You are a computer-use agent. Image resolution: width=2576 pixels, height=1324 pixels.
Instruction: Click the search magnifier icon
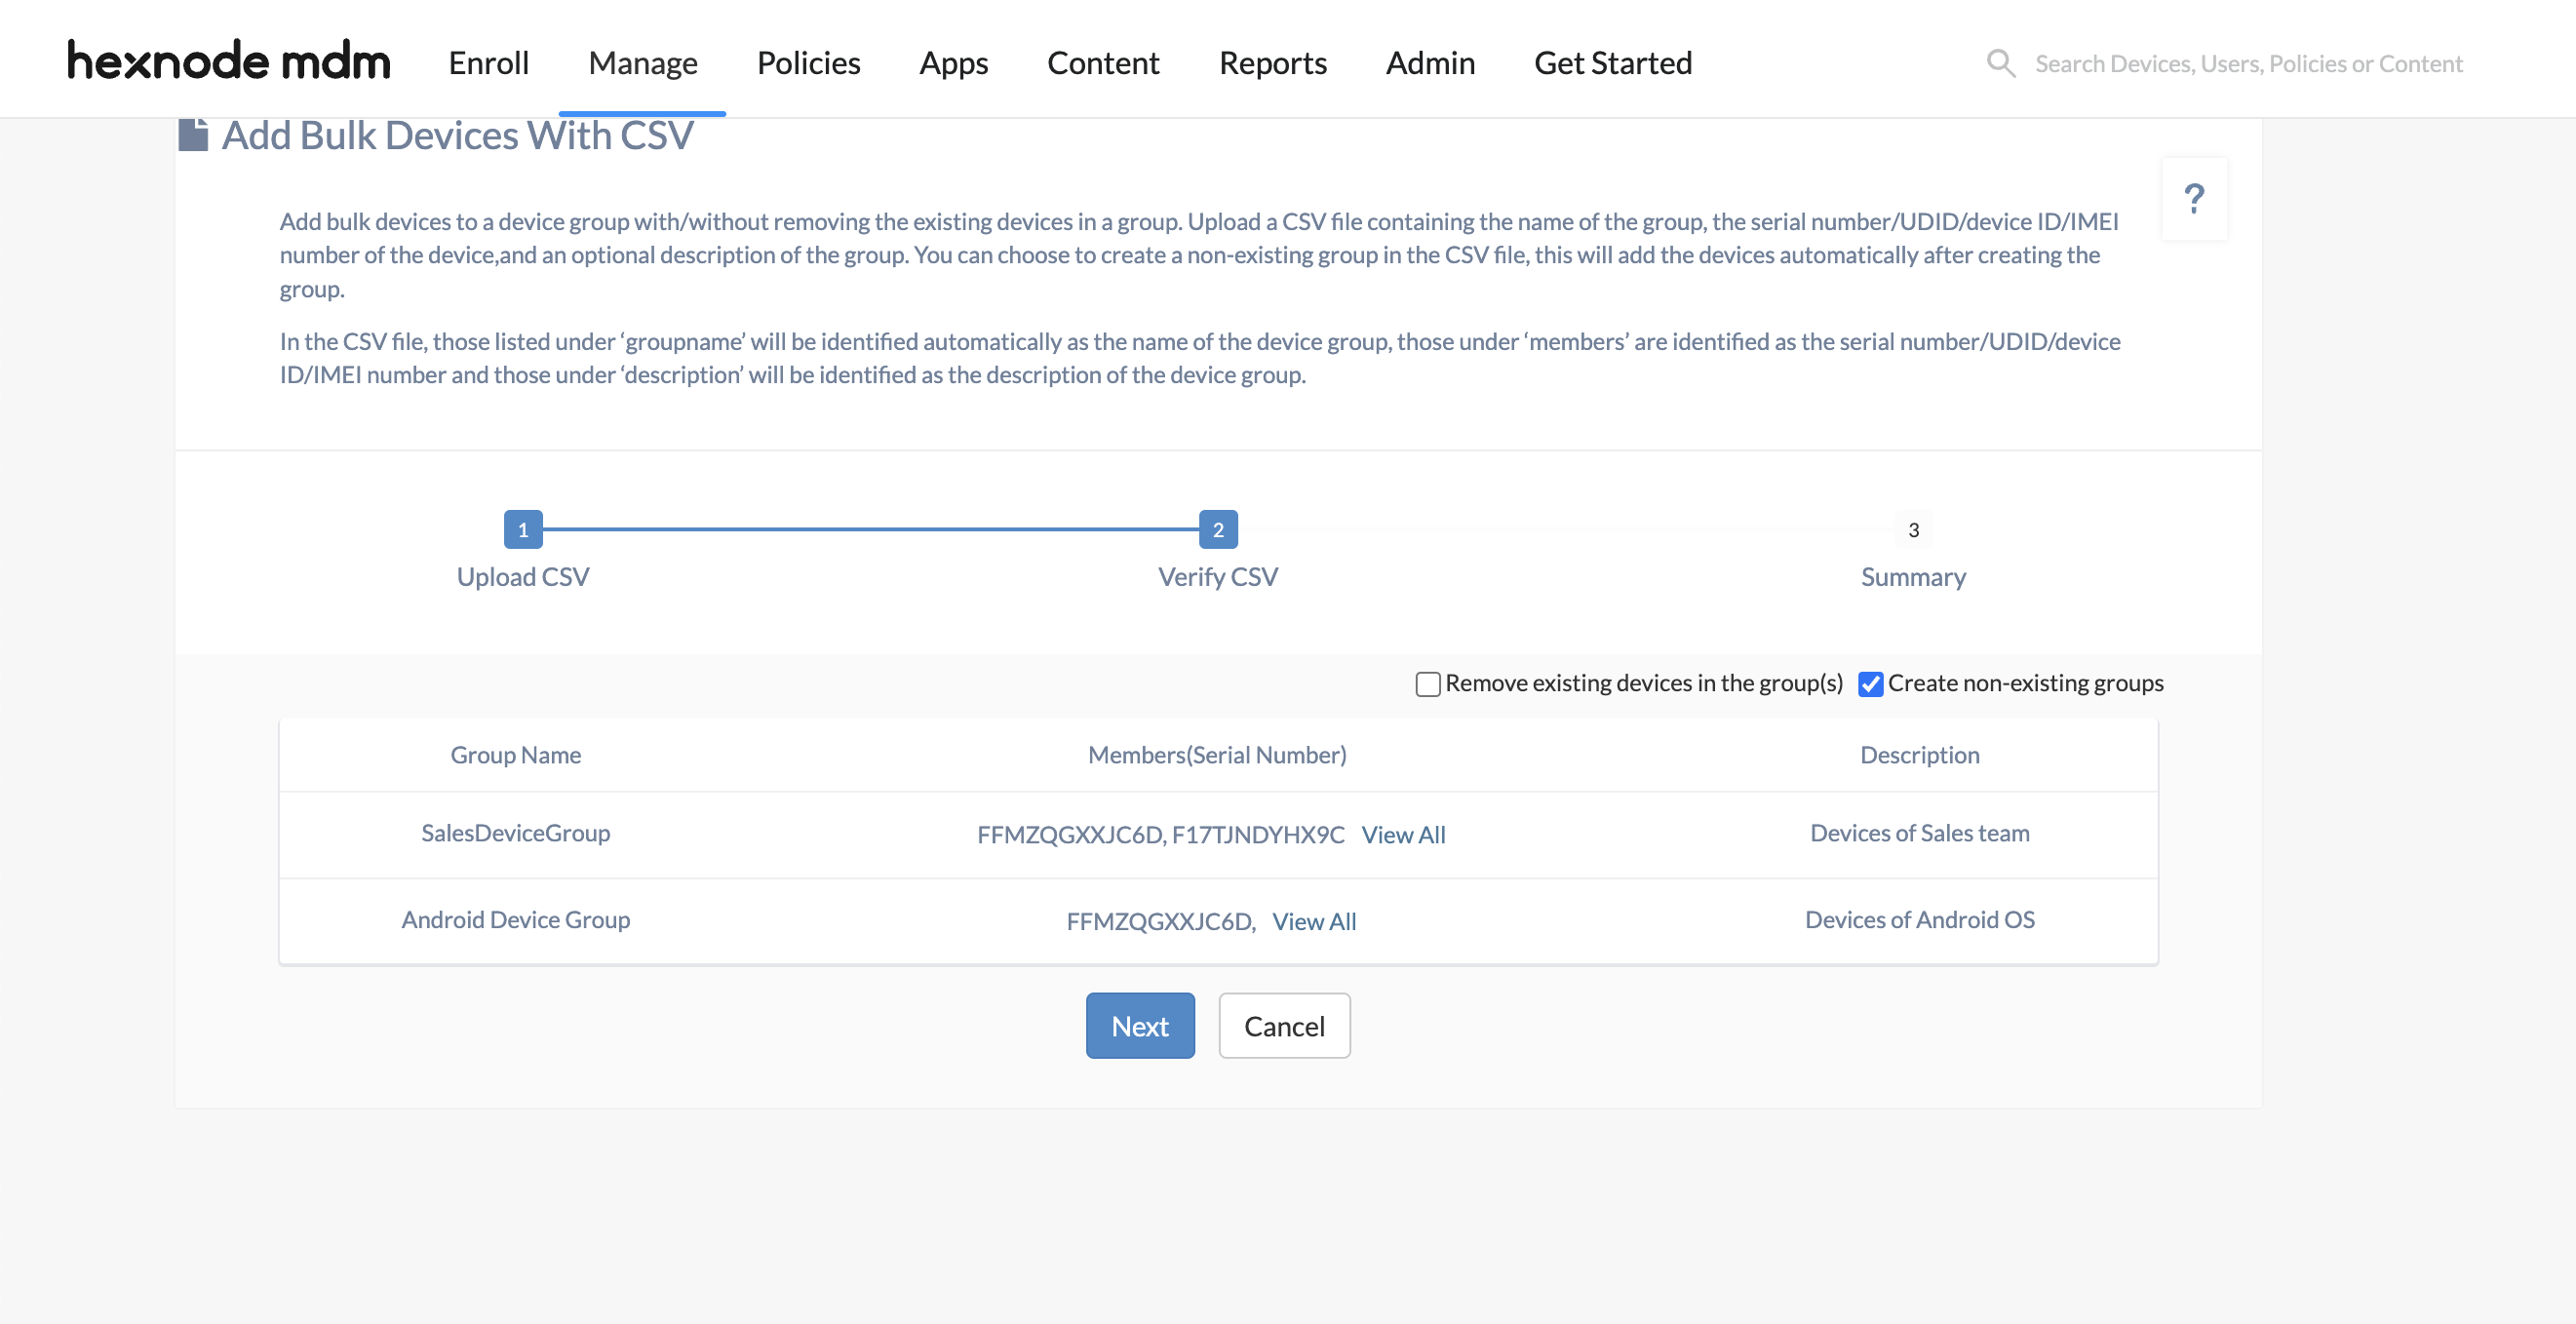point(2000,63)
